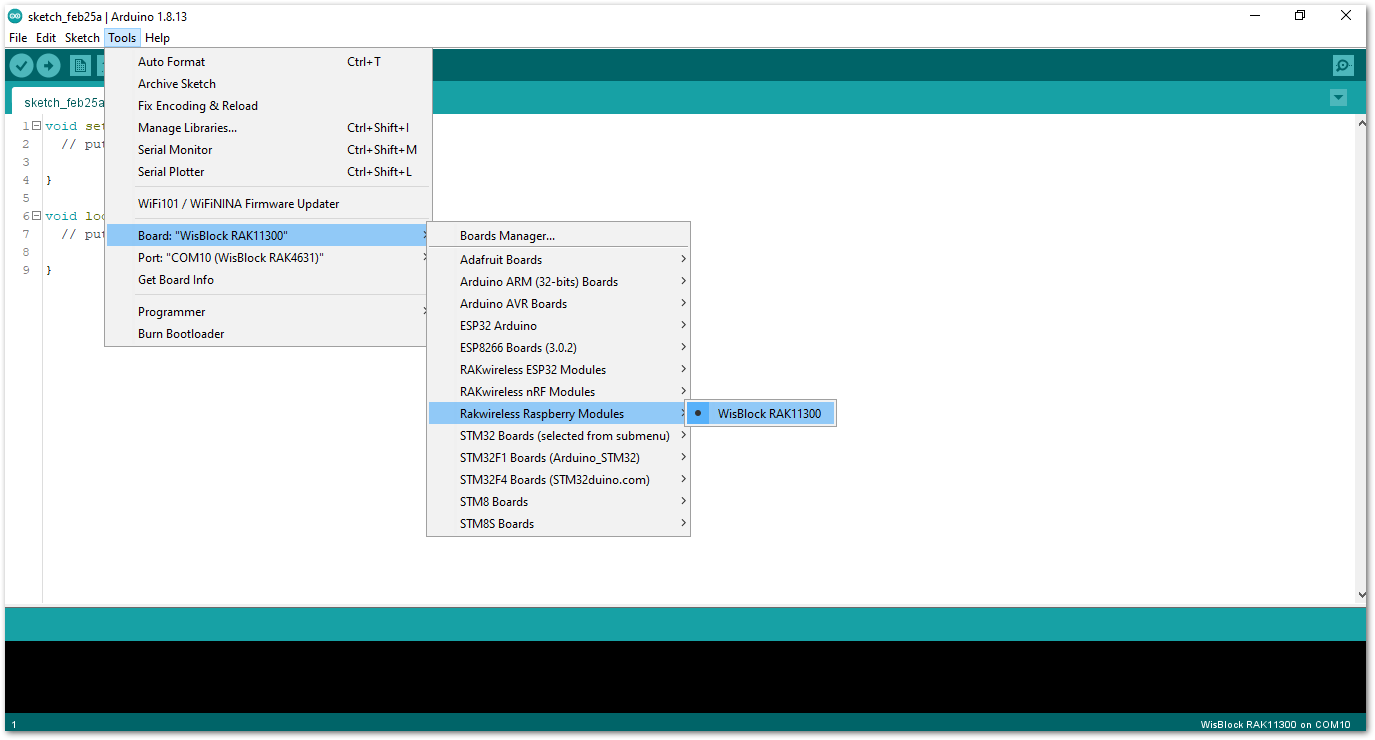Image resolution: width=1375 pixels, height=740 pixels.
Task: Open the Edit menu
Action: tap(46, 38)
